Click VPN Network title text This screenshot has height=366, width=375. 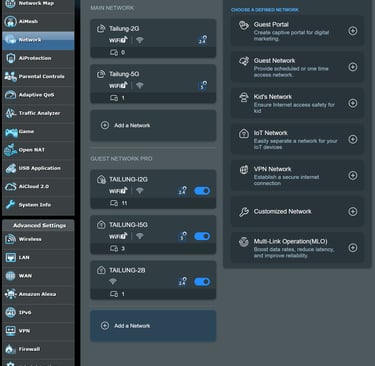click(272, 169)
